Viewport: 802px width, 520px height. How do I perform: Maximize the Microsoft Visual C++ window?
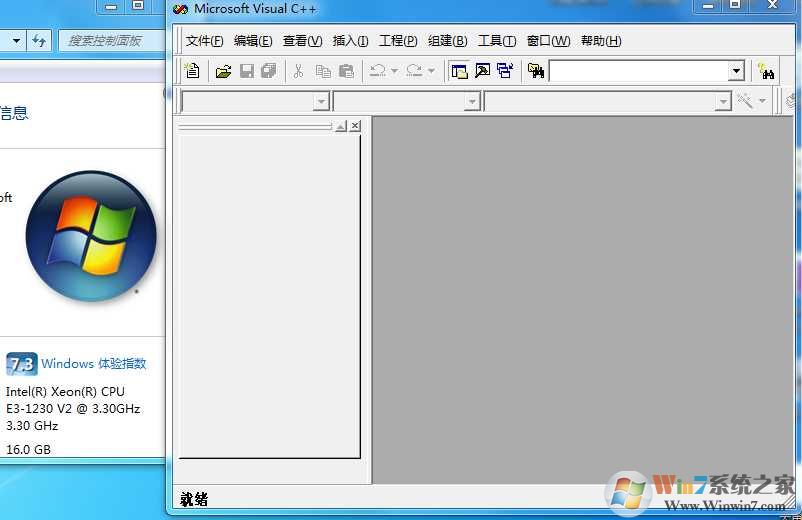(735, 5)
